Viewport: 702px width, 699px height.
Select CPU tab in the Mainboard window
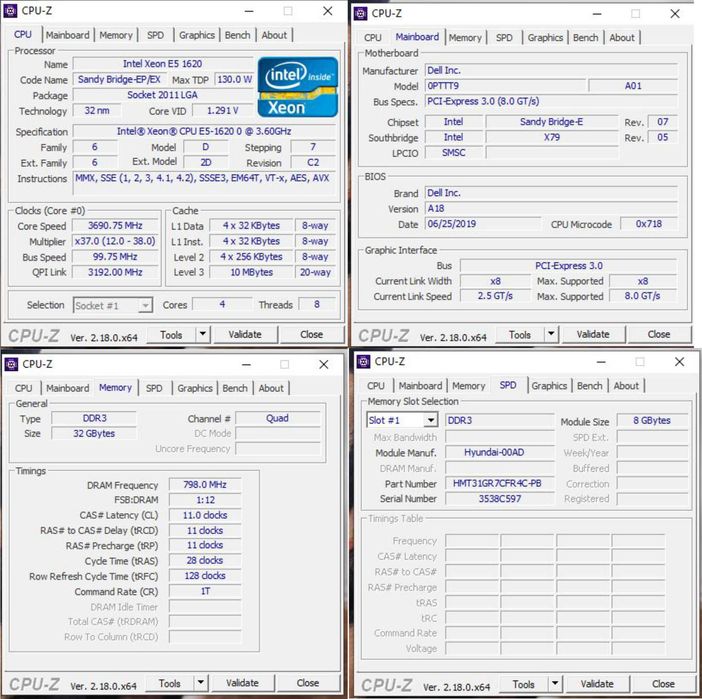pyautogui.click(x=372, y=38)
